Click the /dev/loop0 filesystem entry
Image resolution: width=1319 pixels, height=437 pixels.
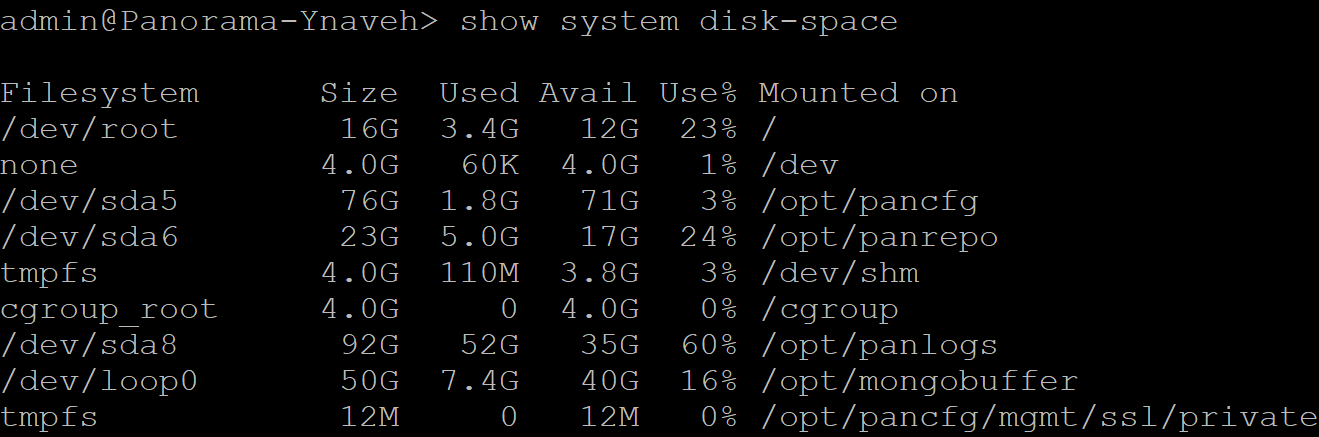[x=99, y=381]
